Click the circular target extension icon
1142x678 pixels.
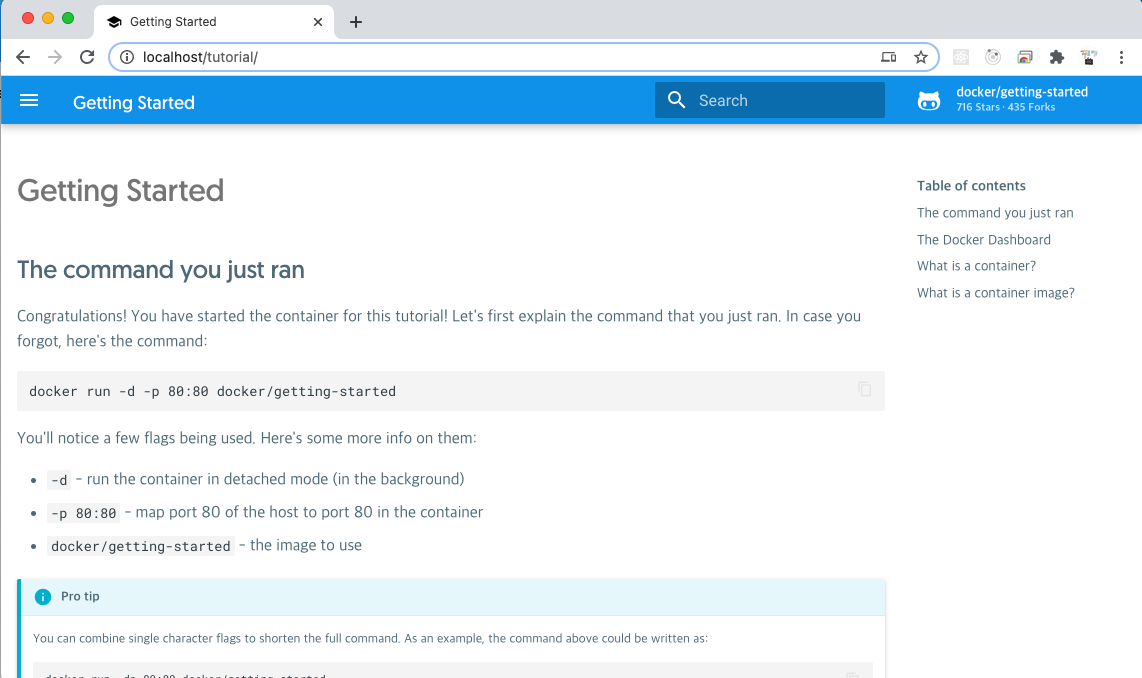(993, 57)
